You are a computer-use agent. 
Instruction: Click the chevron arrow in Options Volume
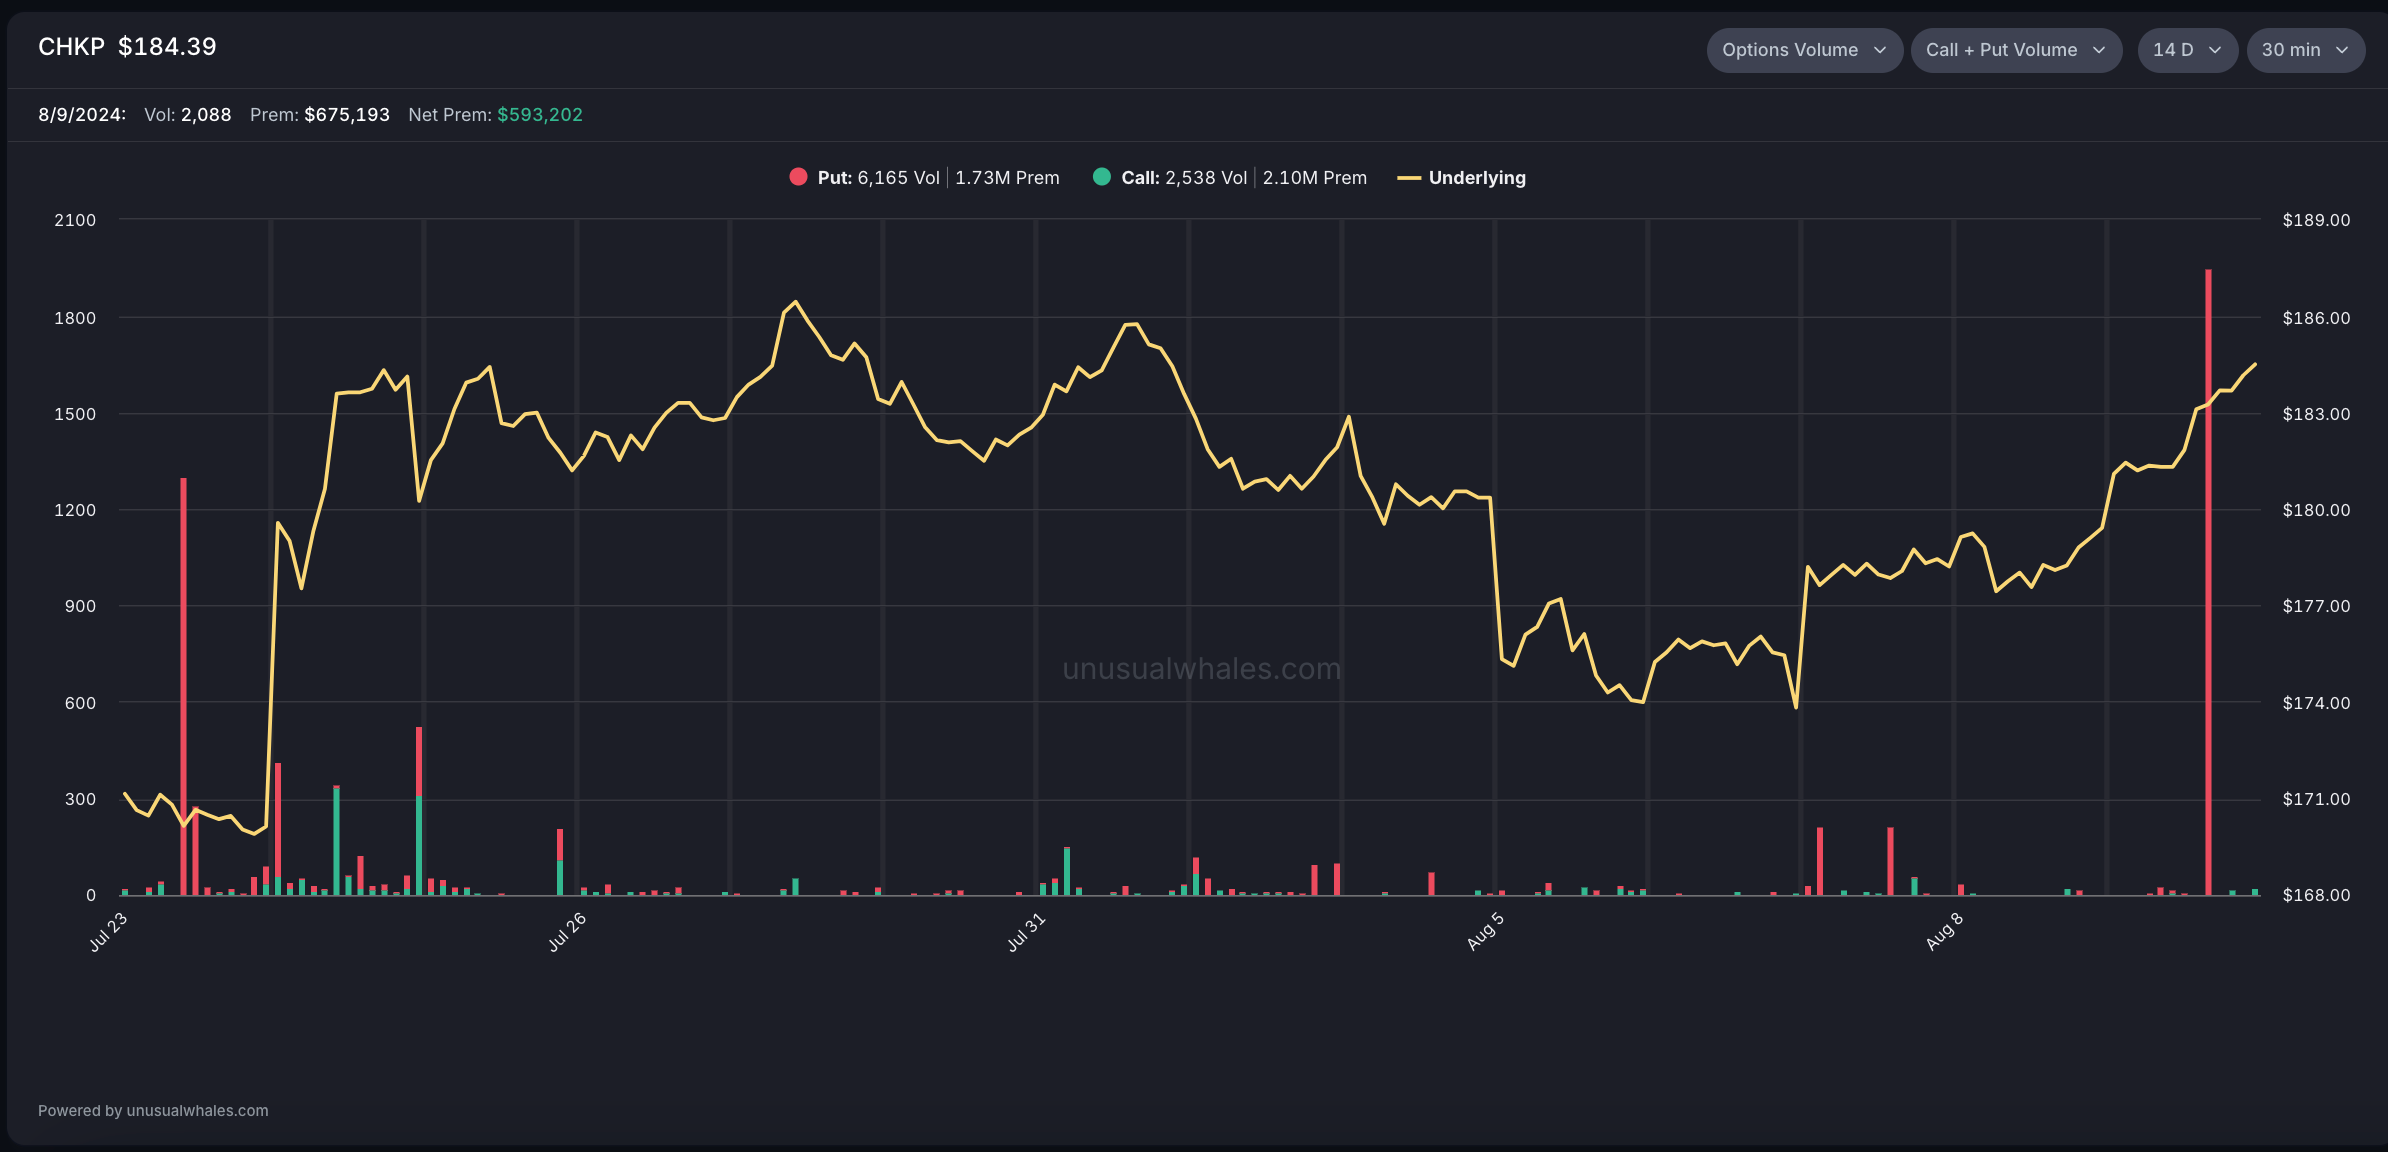(x=1880, y=50)
